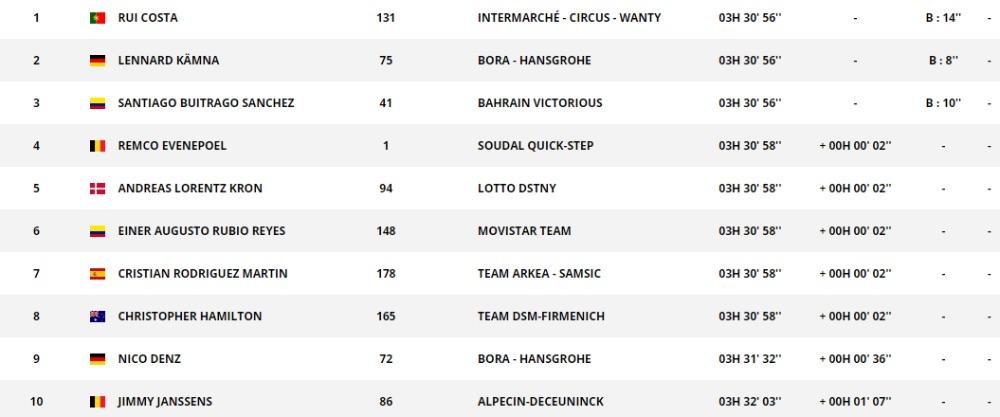Click the Spanish flag beside Cristian Rodriguez Martin
The image size is (1000, 417).
[x=97, y=274]
